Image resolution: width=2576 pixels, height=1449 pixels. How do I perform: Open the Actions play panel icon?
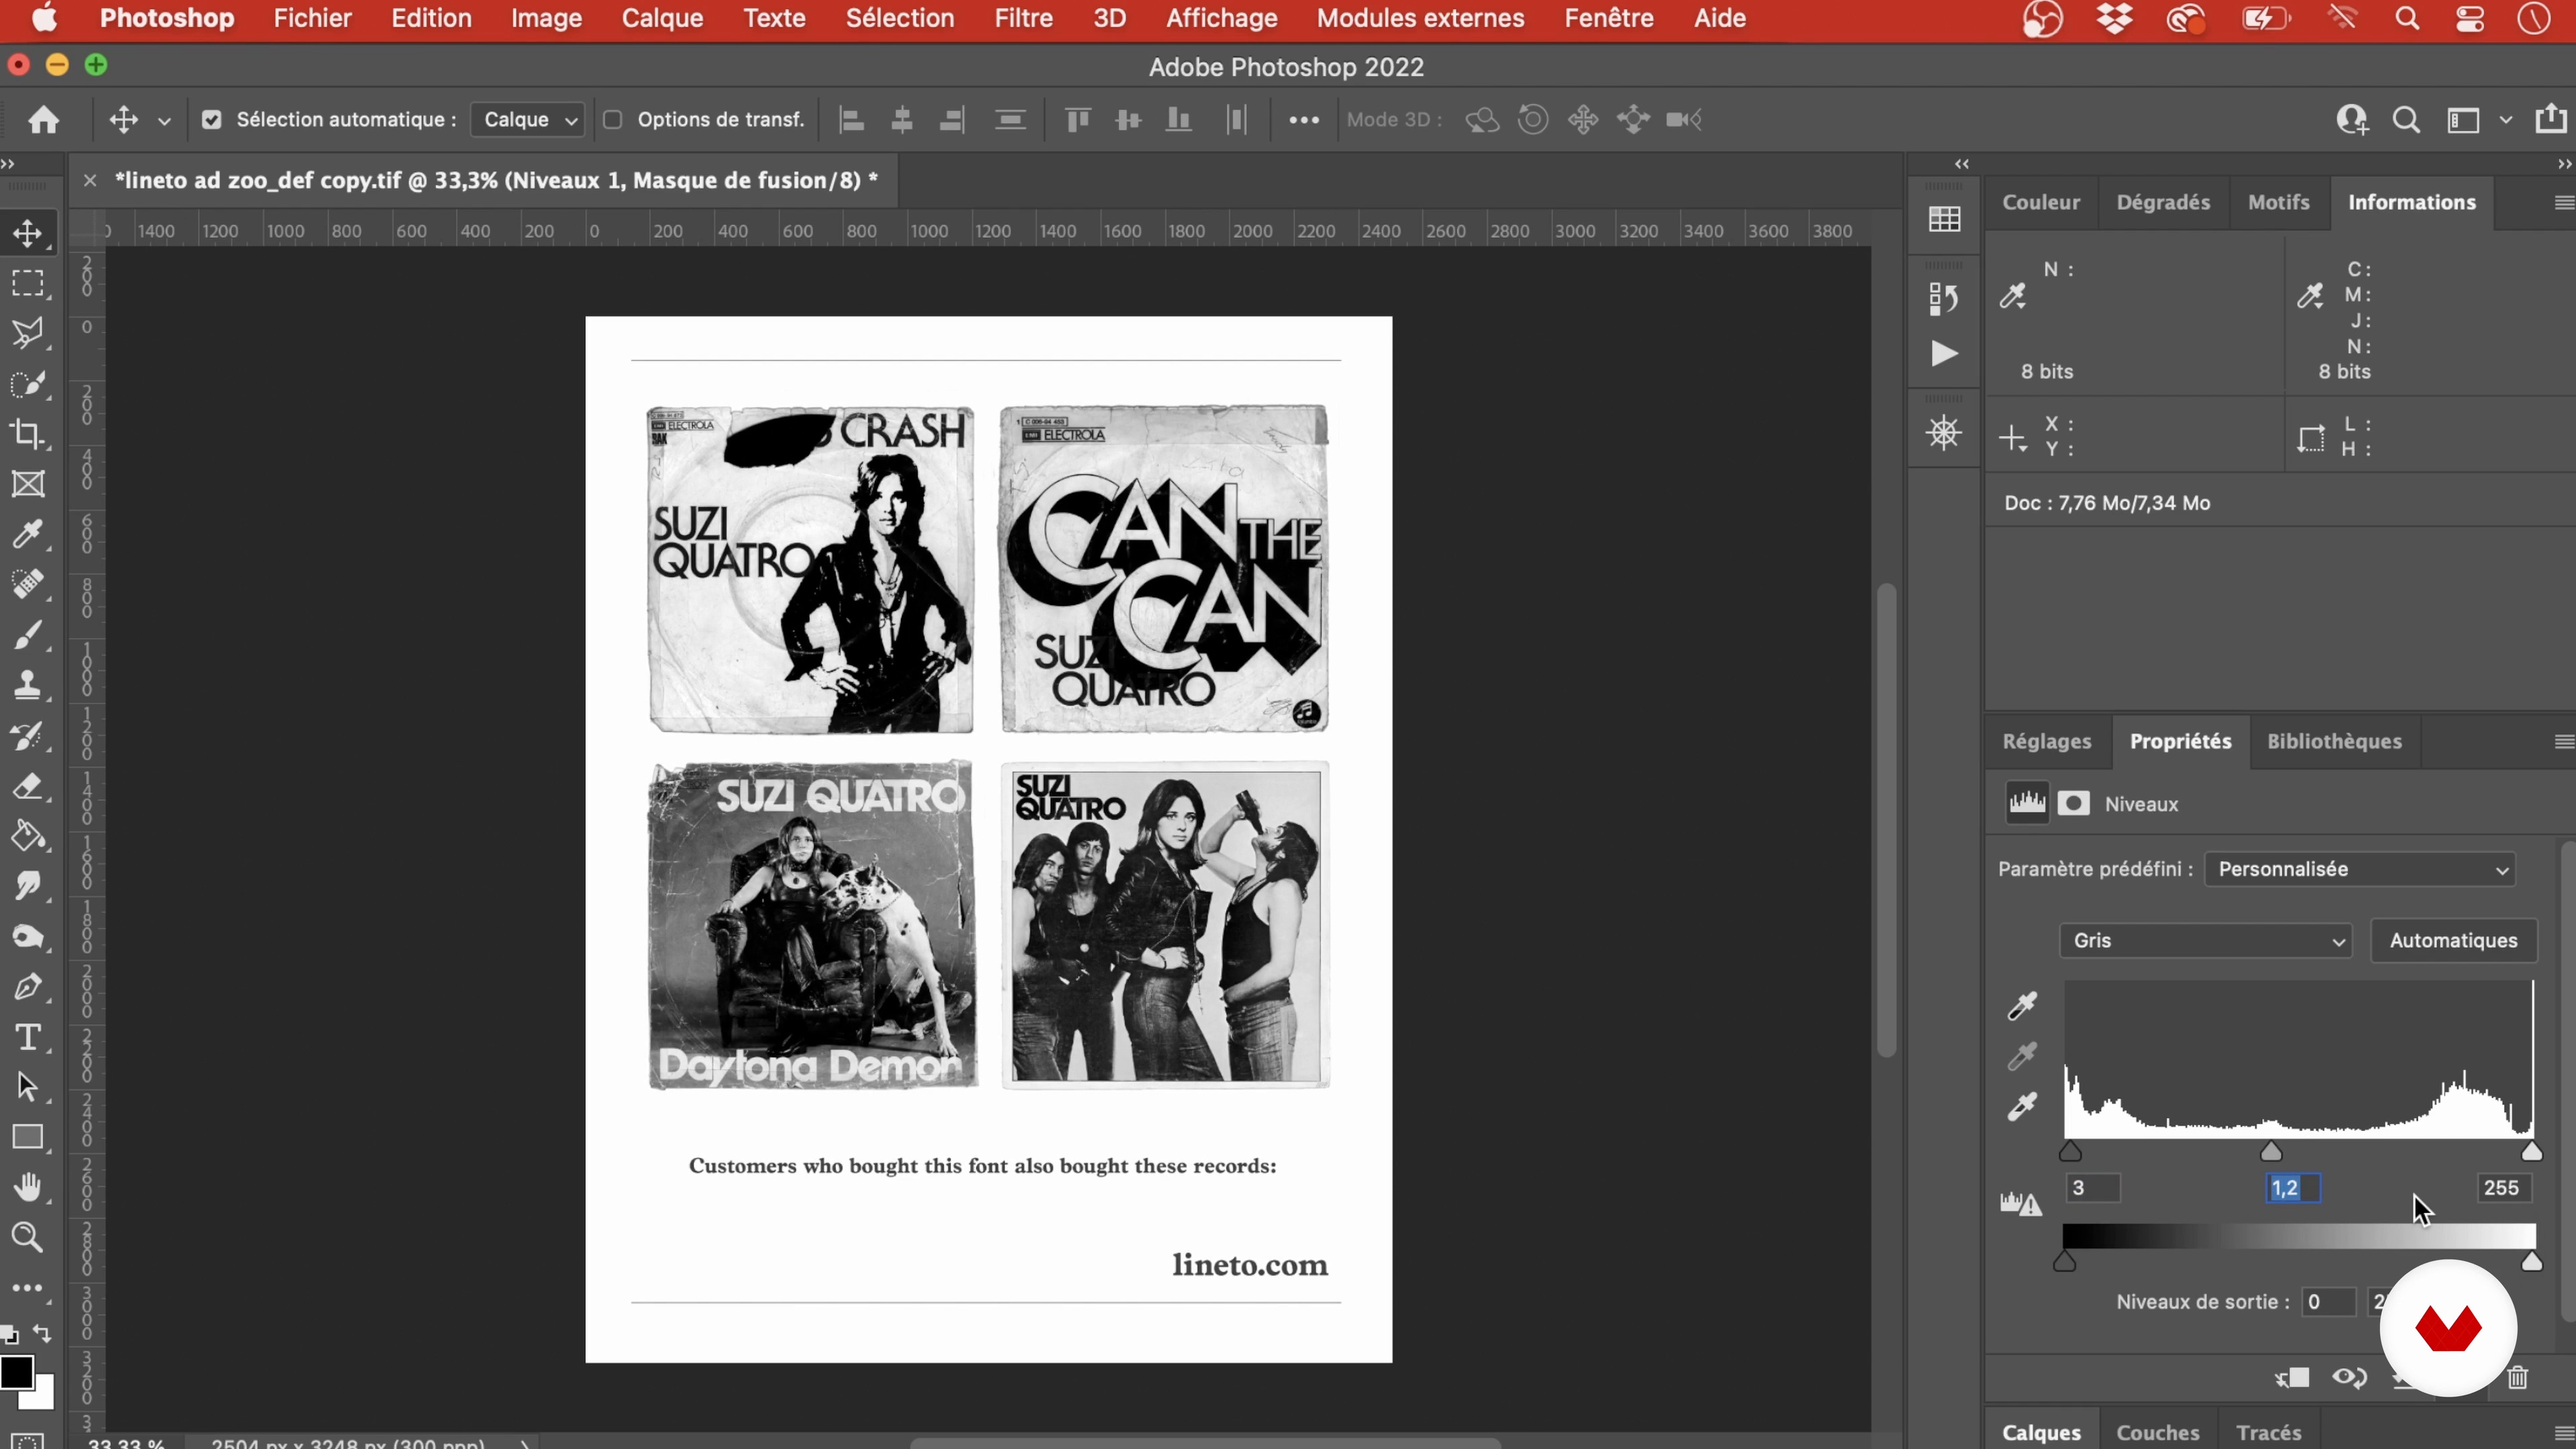point(1944,354)
